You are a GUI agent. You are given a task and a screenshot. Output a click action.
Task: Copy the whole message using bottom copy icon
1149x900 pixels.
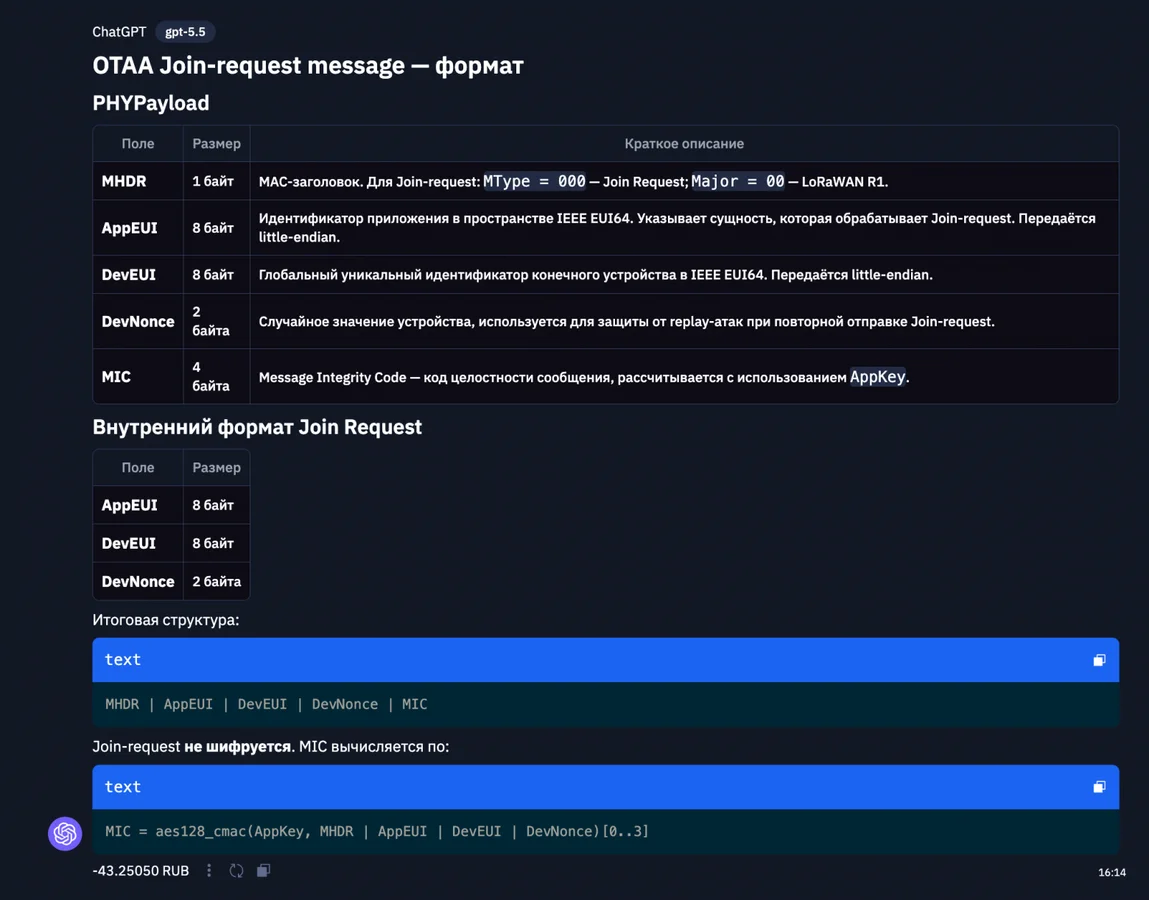[x=264, y=871]
